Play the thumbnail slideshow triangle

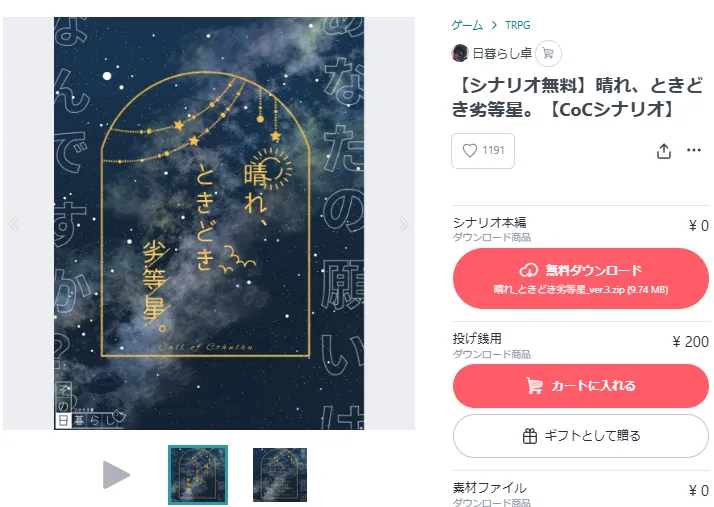point(116,475)
